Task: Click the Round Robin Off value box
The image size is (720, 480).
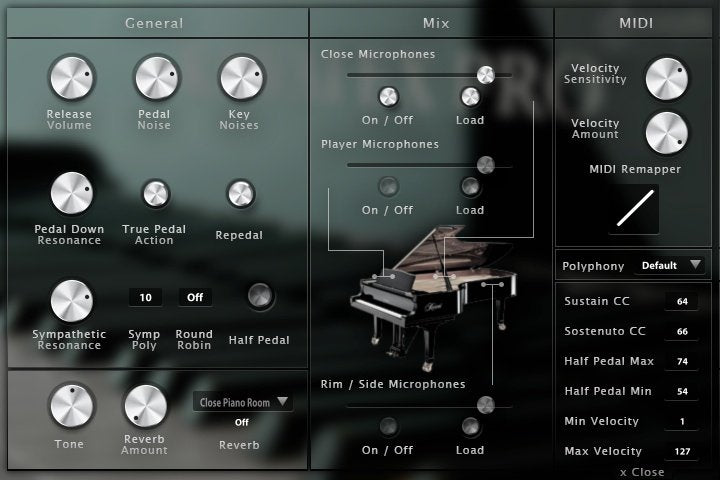Action: pyautogui.click(x=195, y=297)
